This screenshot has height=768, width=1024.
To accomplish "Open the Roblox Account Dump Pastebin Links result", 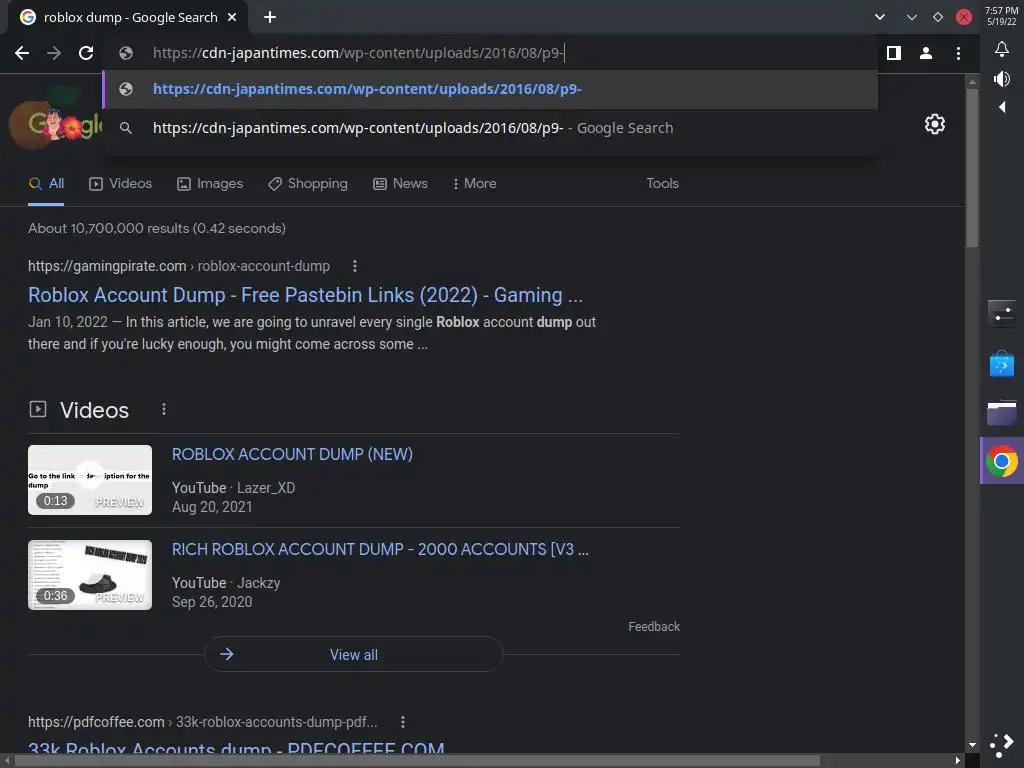I will 305,295.
